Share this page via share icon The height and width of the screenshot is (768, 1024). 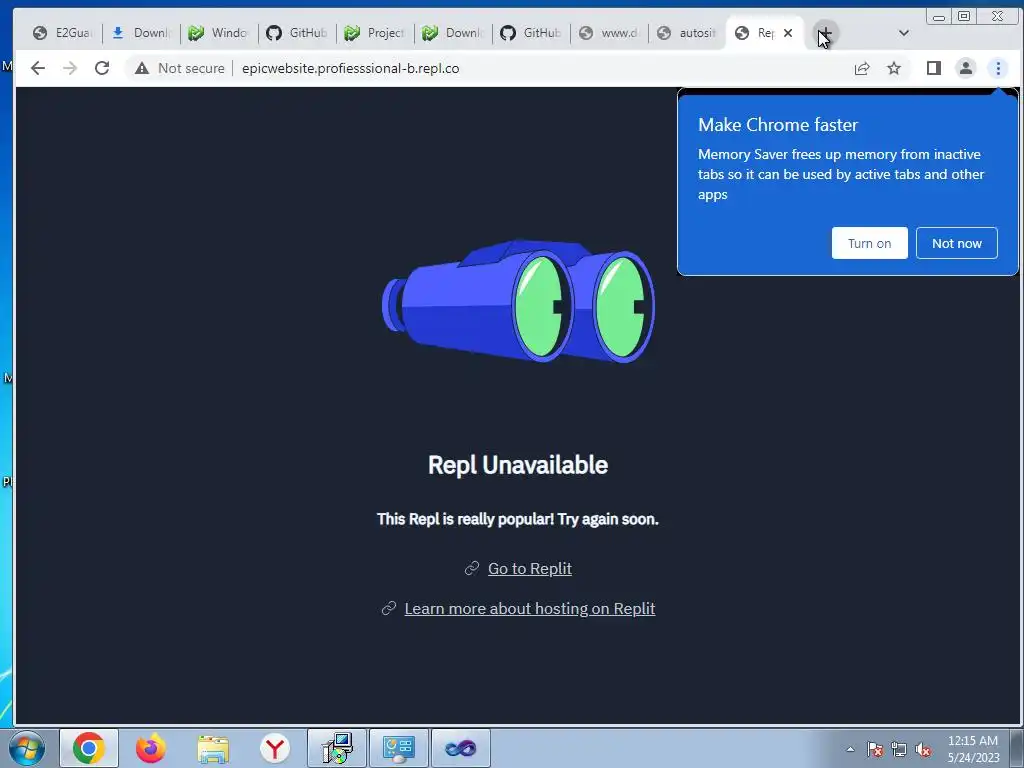coord(862,68)
